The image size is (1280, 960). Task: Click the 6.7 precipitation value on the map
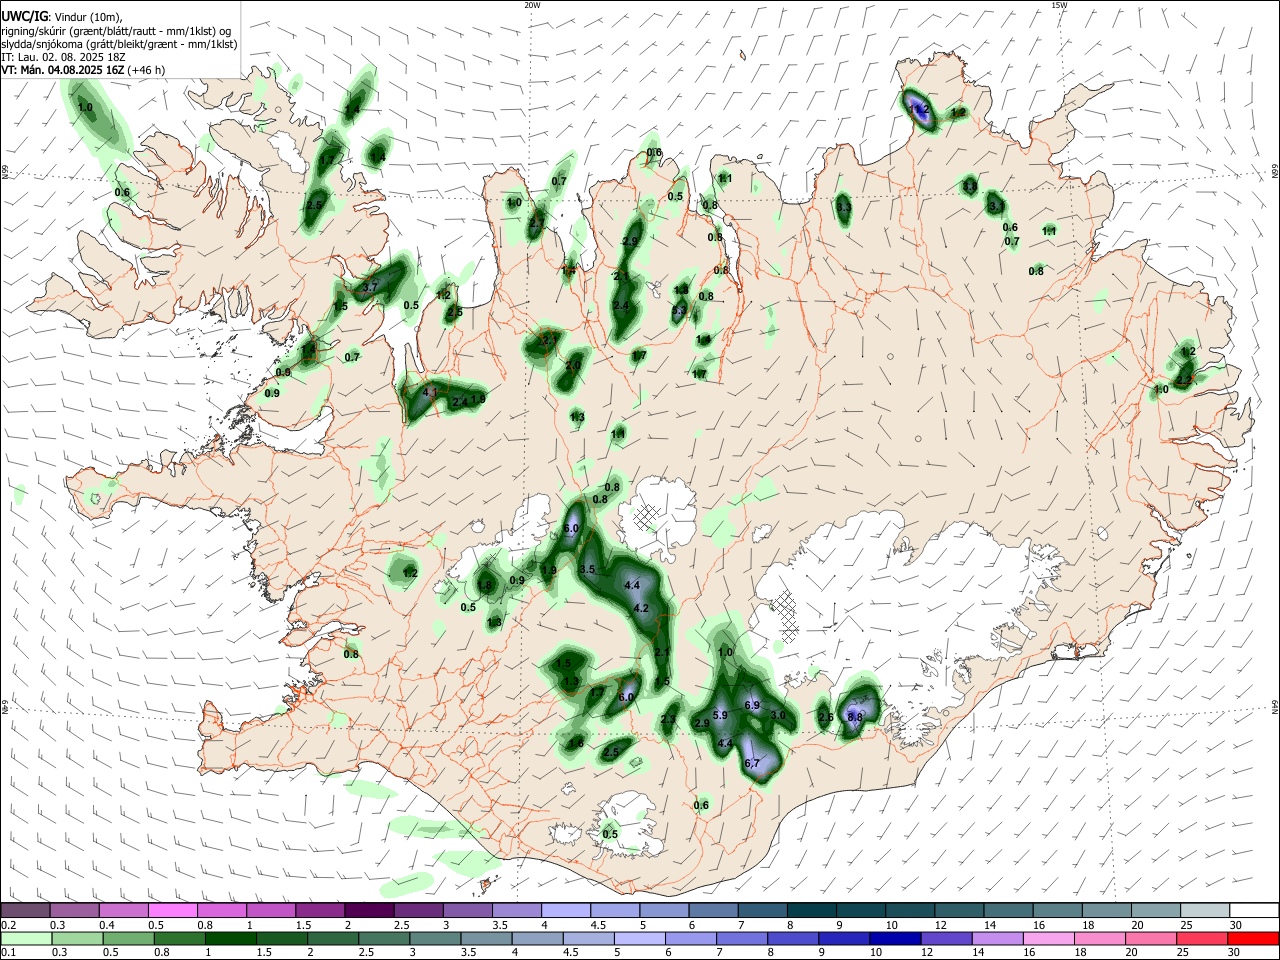click(x=753, y=763)
